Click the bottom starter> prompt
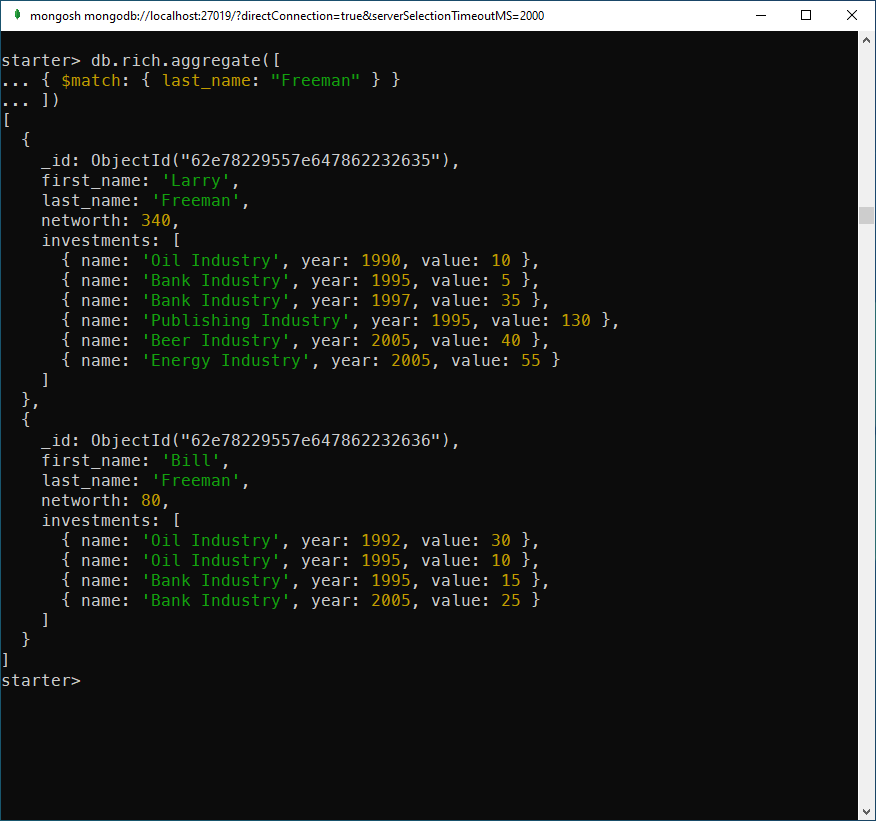 pos(41,680)
